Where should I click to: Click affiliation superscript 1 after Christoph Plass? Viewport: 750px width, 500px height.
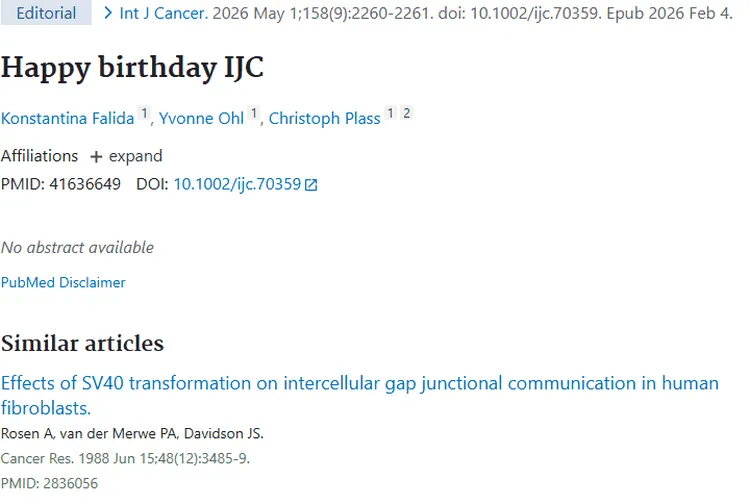391,115
